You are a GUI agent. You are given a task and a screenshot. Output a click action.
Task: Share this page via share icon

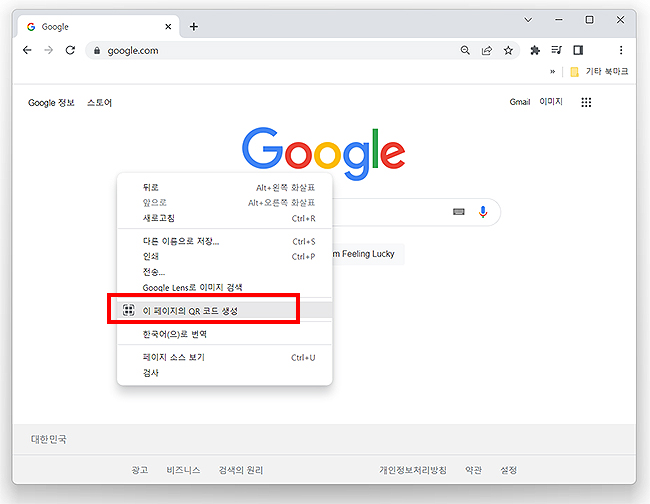click(487, 50)
